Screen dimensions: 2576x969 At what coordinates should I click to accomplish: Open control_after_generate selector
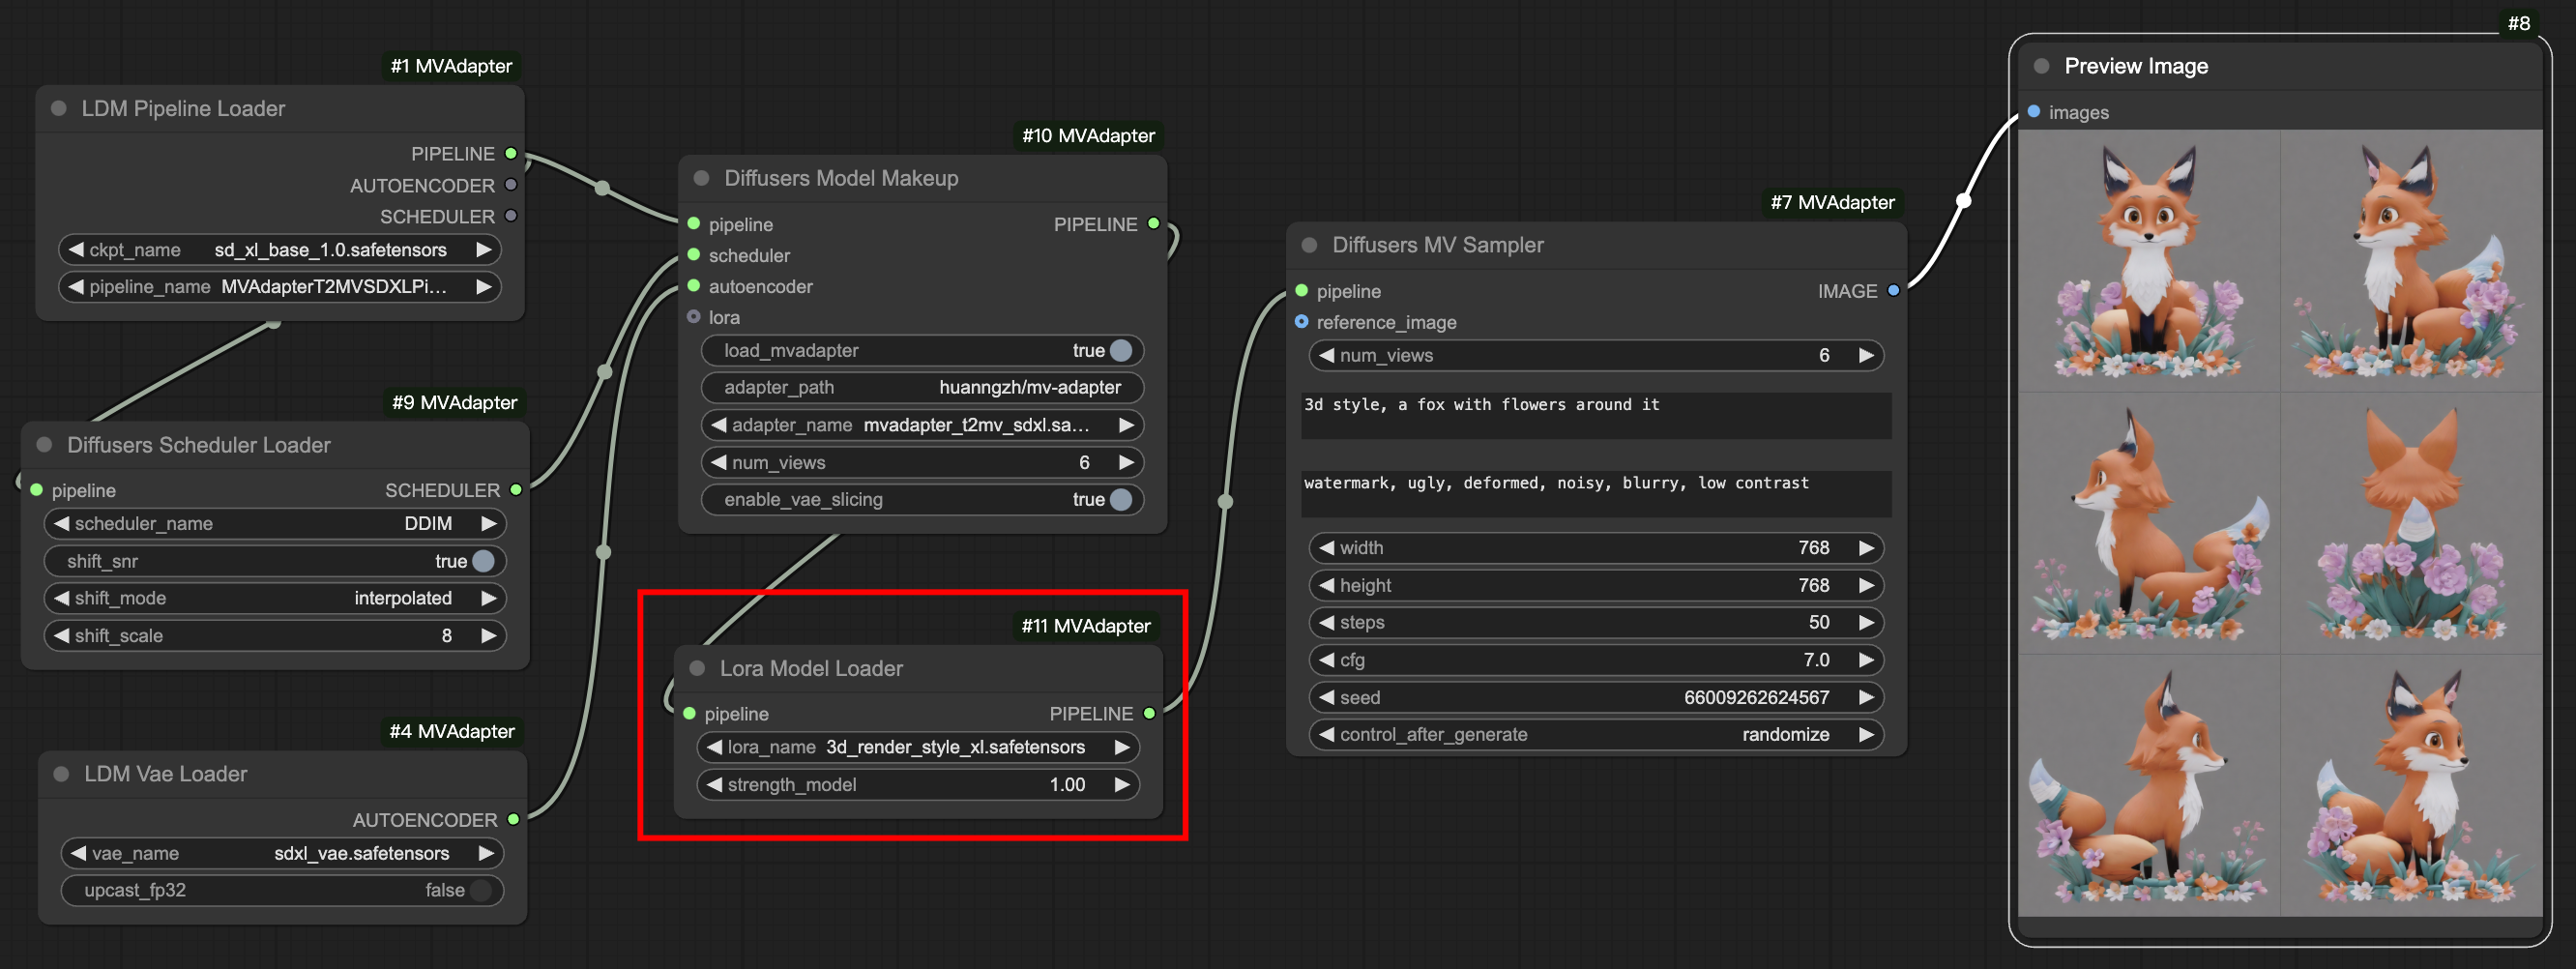(1596, 735)
